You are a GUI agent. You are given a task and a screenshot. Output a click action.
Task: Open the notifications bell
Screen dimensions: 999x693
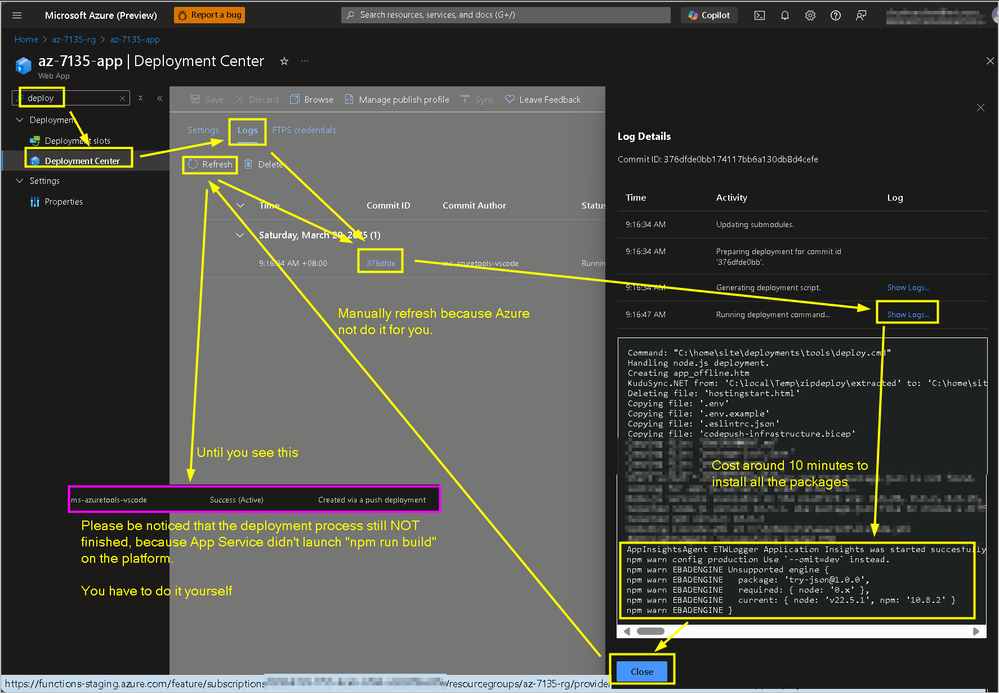(785, 15)
